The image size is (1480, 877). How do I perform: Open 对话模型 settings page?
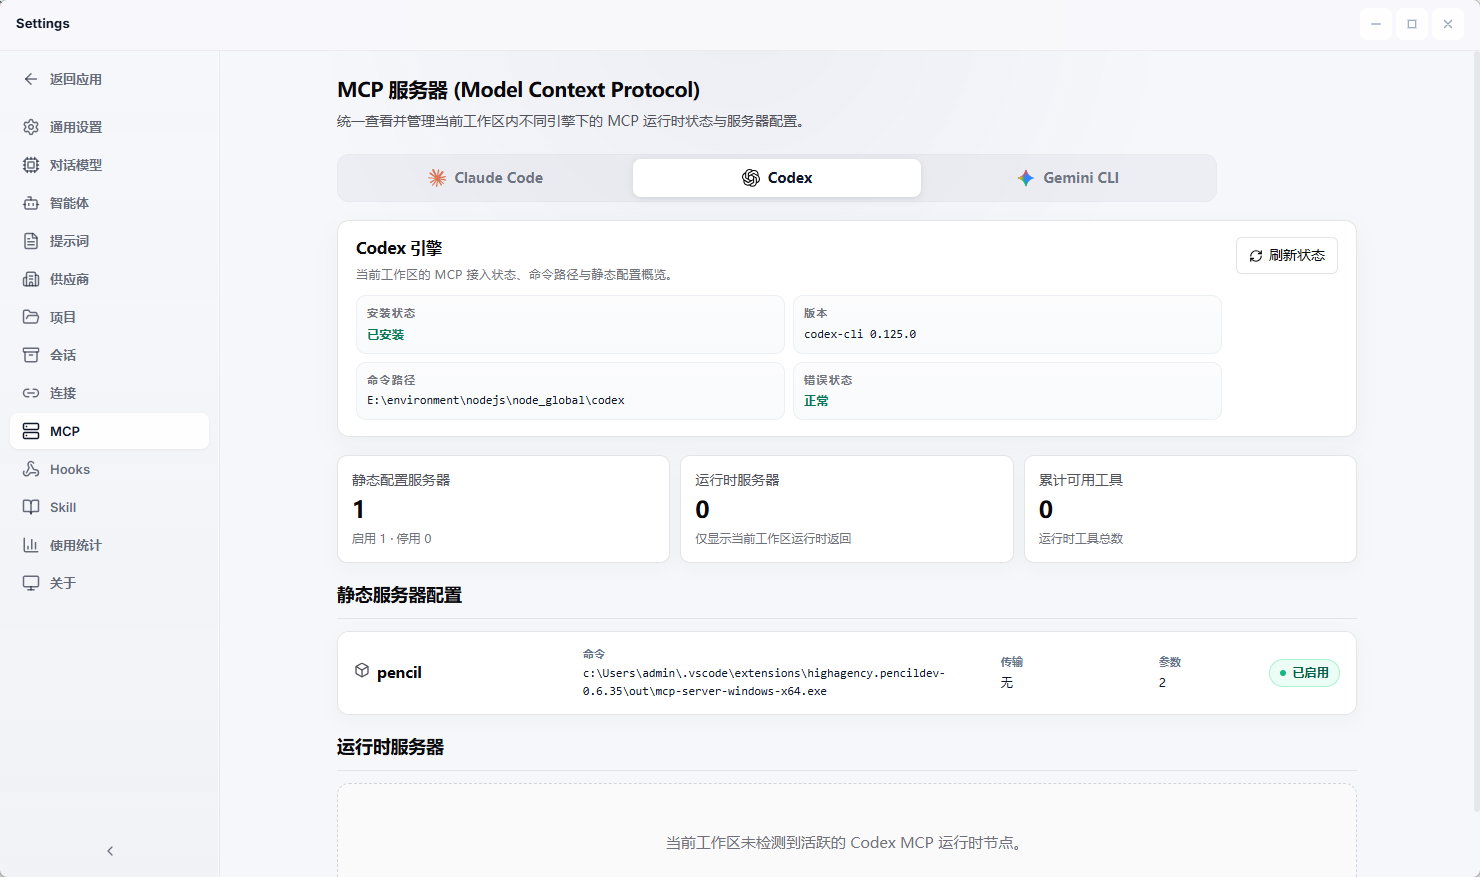[x=110, y=165]
